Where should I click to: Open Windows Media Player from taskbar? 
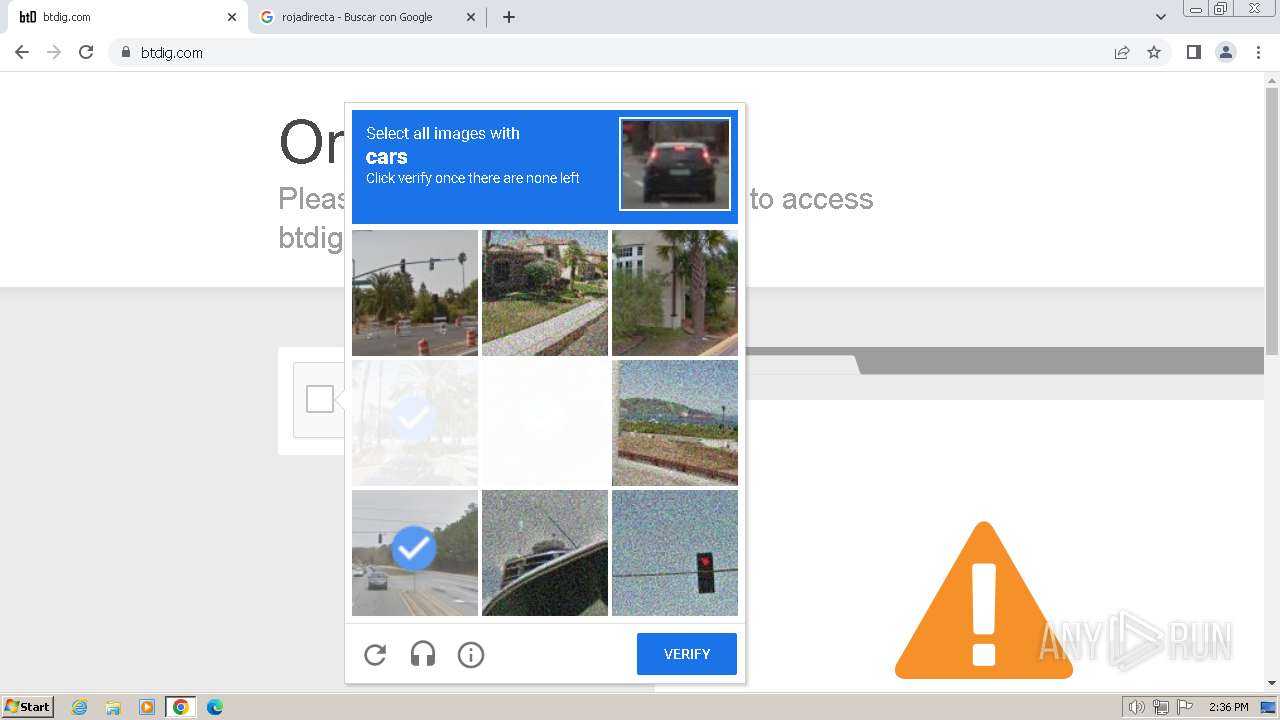[147, 707]
